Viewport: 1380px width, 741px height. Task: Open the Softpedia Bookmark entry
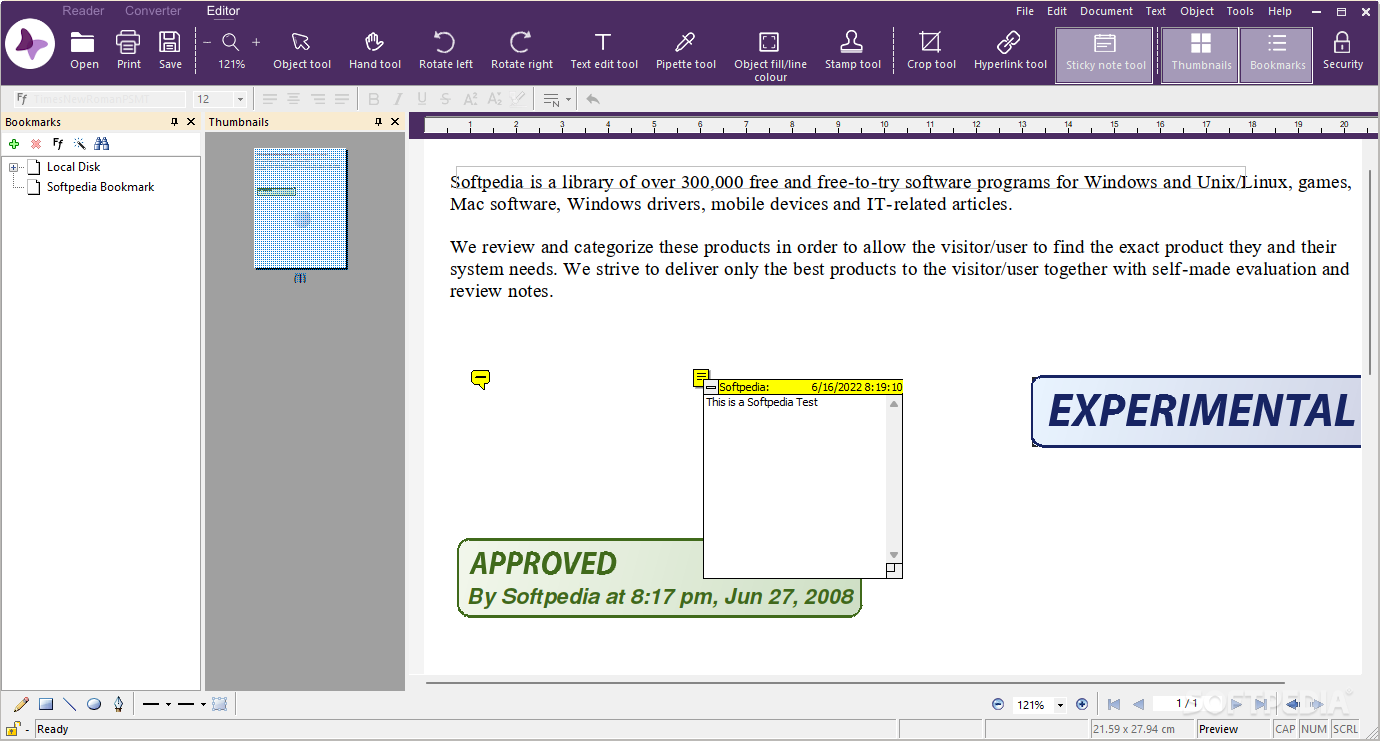(x=100, y=187)
